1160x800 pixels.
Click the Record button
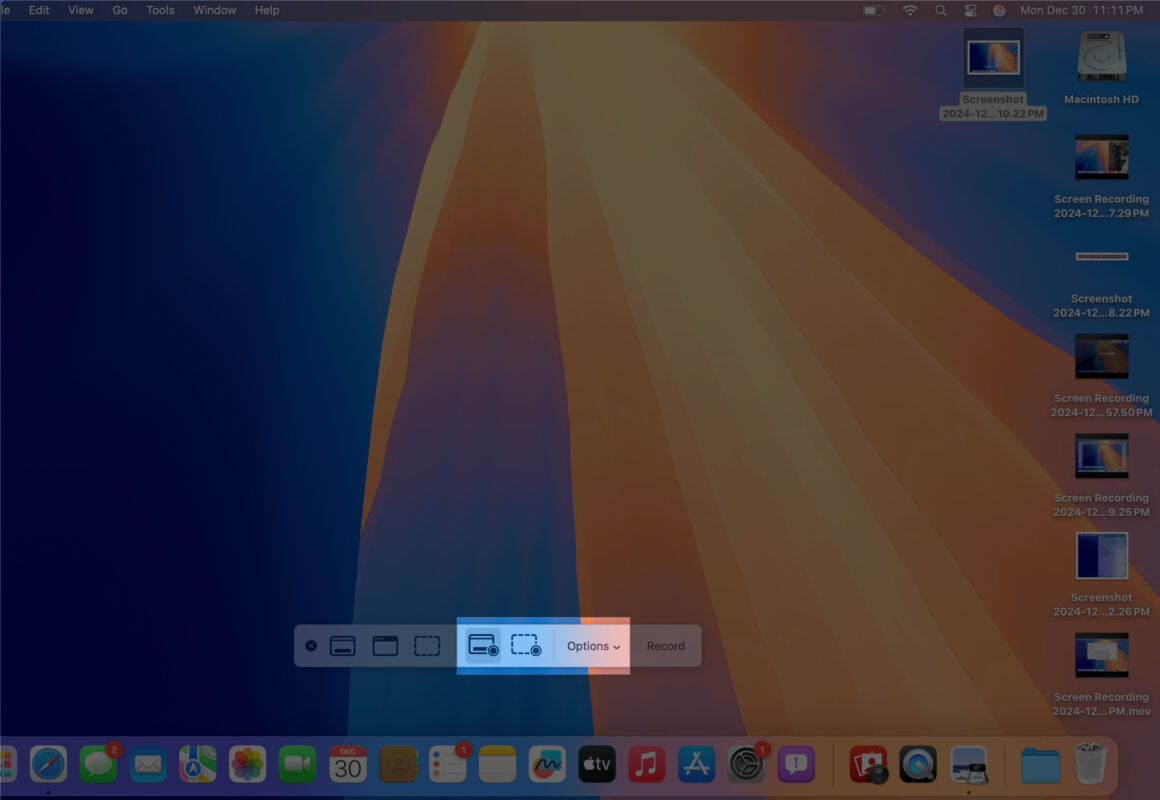click(x=665, y=646)
